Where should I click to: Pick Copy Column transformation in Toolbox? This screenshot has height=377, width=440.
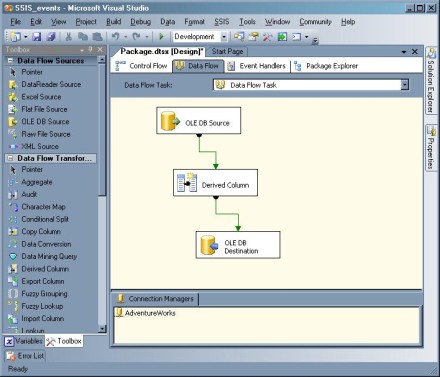(x=41, y=232)
